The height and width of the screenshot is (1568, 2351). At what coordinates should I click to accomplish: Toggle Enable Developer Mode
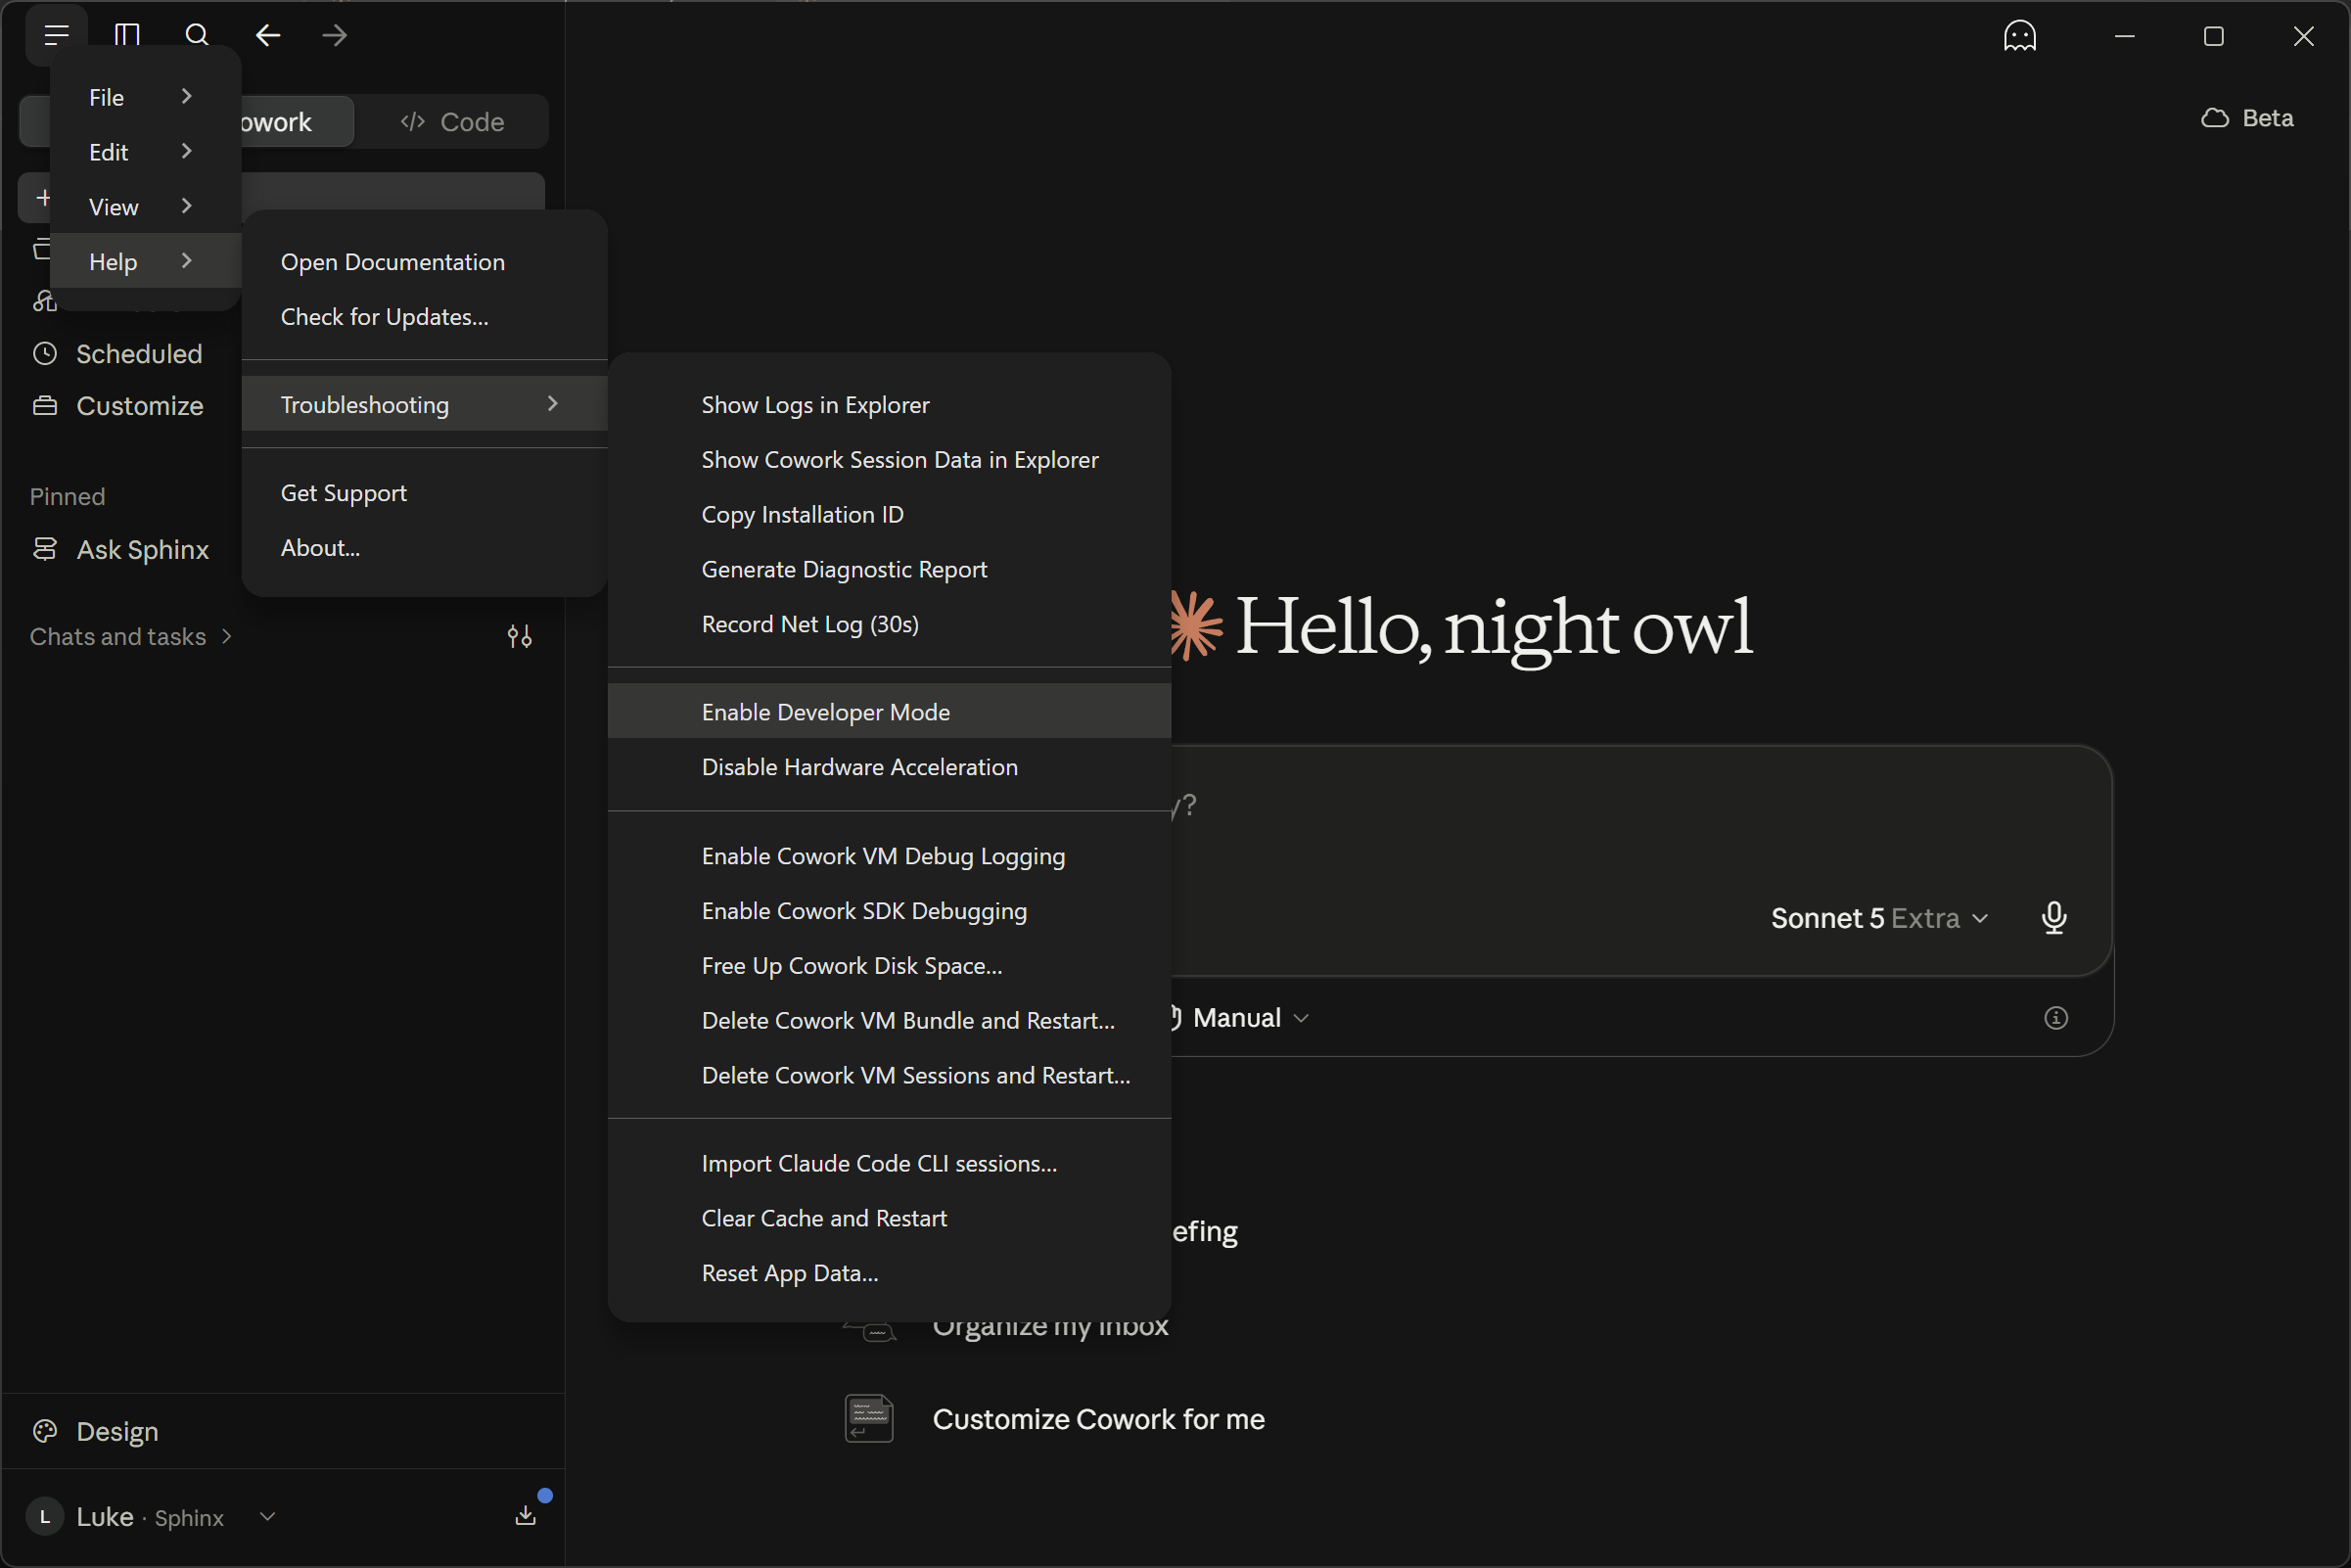889,712
